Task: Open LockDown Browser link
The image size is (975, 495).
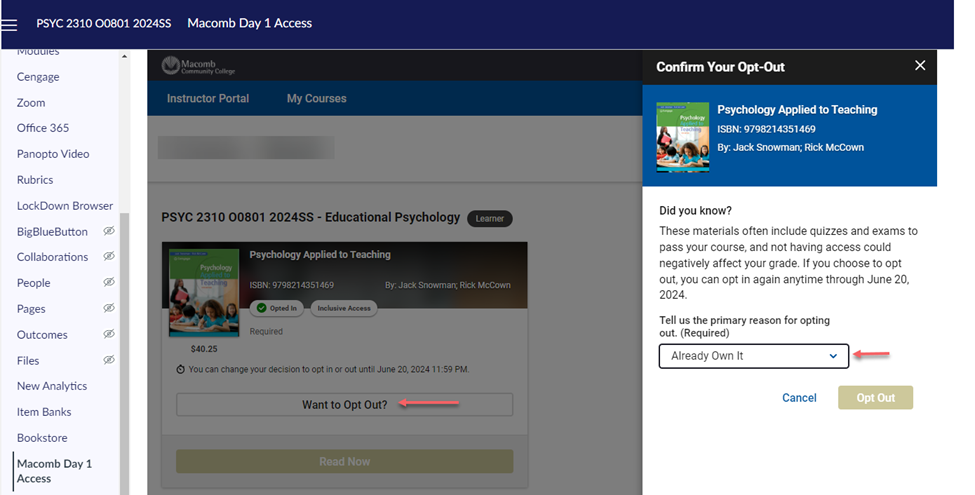Action: click(65, 205)
